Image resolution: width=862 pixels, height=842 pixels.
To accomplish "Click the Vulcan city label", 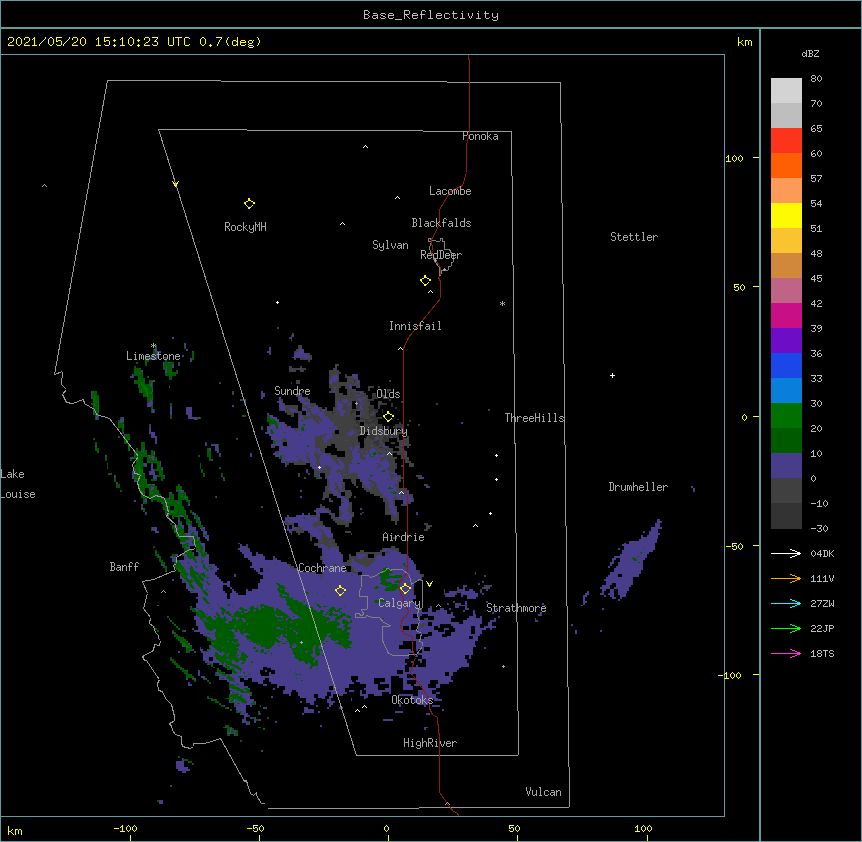I will coord(543,792).
